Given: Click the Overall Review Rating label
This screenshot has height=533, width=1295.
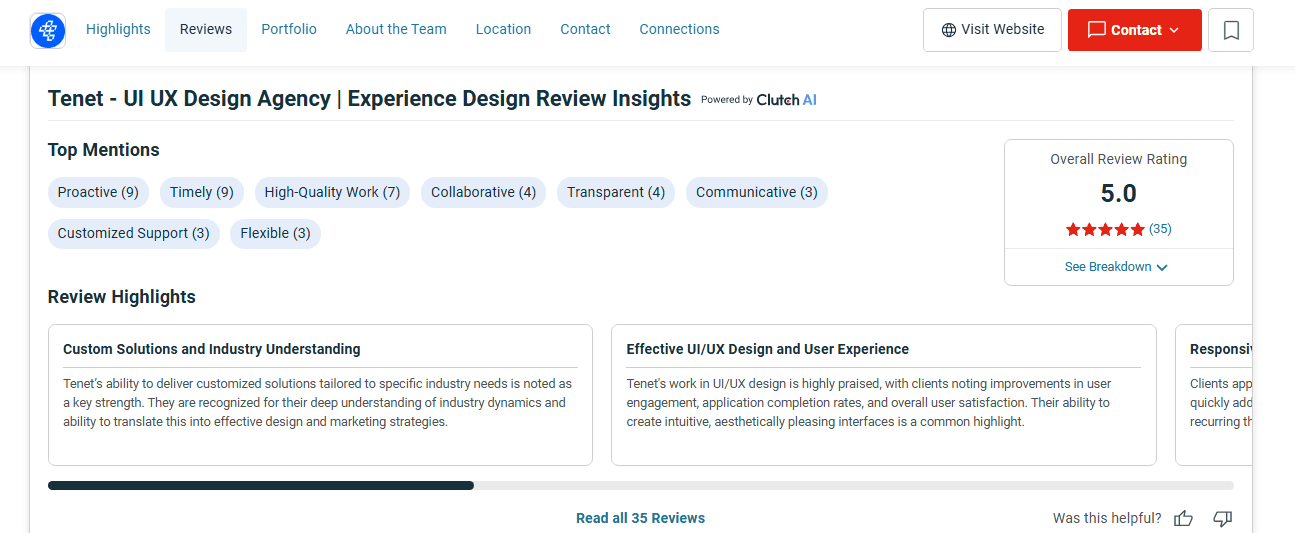Looking at the screenshot, I should pos(1118,159).
